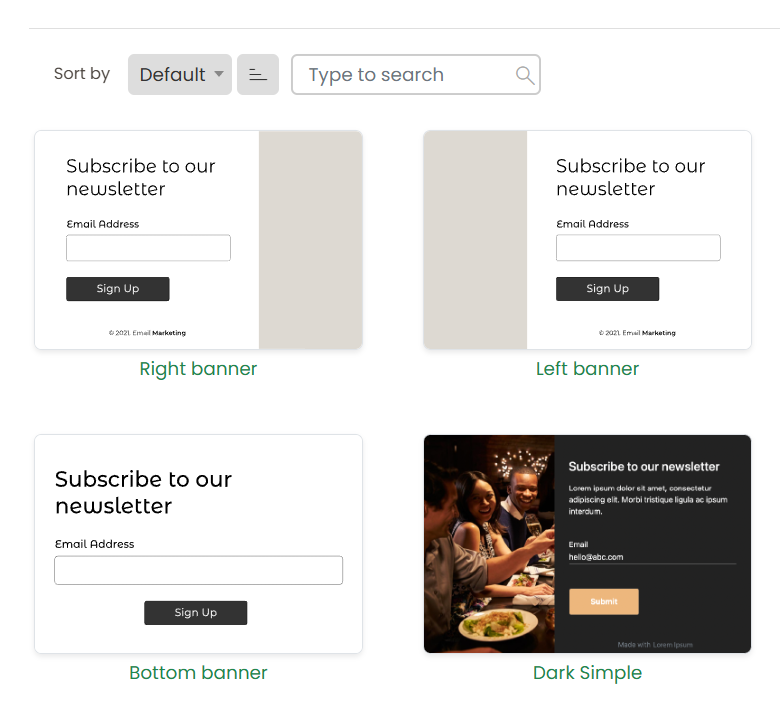Image resolution: width=780 pixels, height=713 pixels.
Task: Select the Right banner template thumbnail
Action: 198,240
